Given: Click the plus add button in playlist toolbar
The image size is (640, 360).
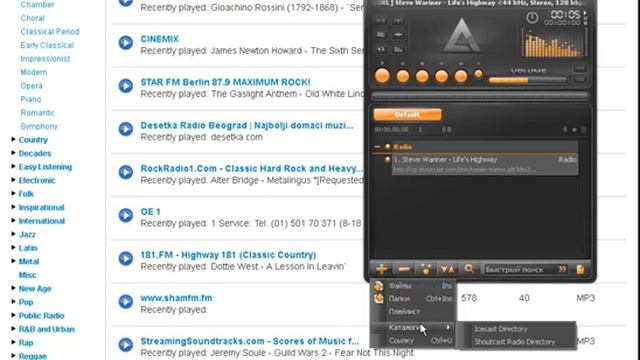Looking at the screenshot, I should [x=382, y=269].
